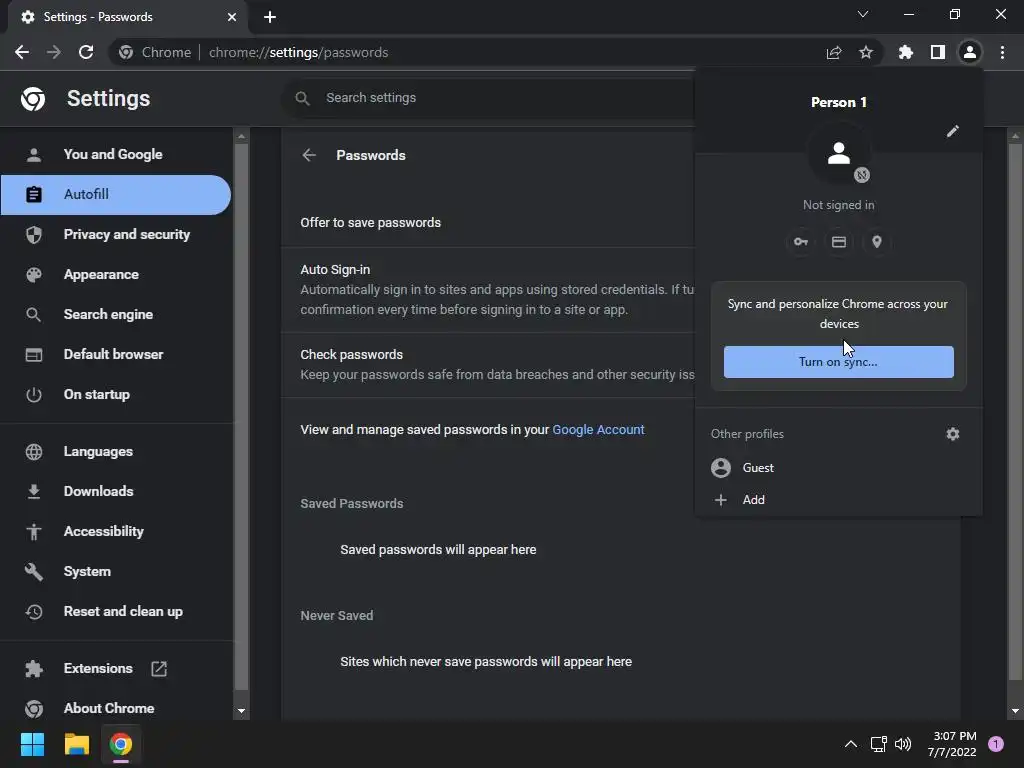Close the profile menu via avatar button

click(970, 52)
